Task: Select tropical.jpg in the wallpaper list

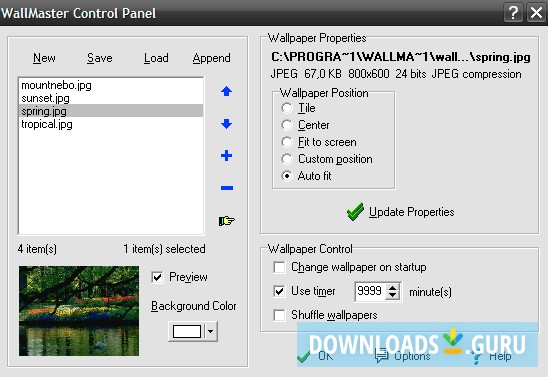Action: 111,124
